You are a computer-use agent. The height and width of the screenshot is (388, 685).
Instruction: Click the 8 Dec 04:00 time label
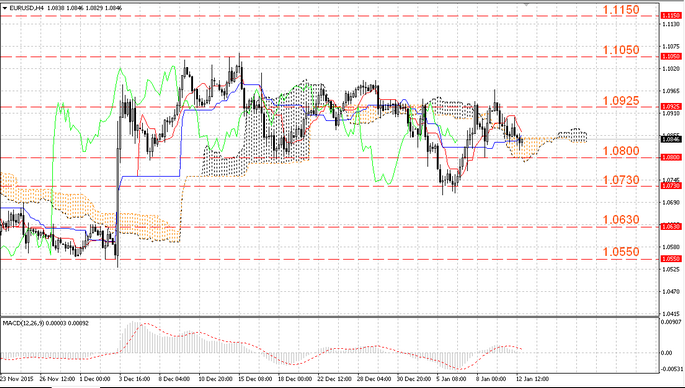click(174, 379)
